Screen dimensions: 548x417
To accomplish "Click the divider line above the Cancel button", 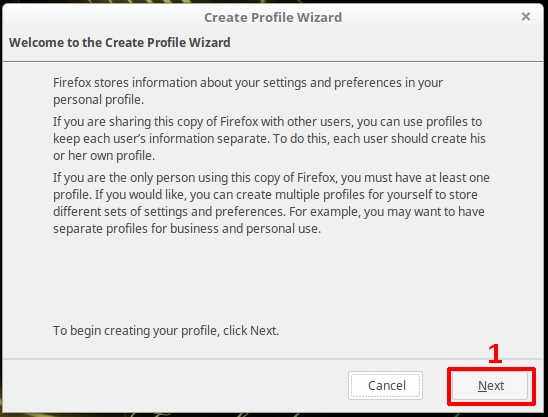I will click(273, 359).
